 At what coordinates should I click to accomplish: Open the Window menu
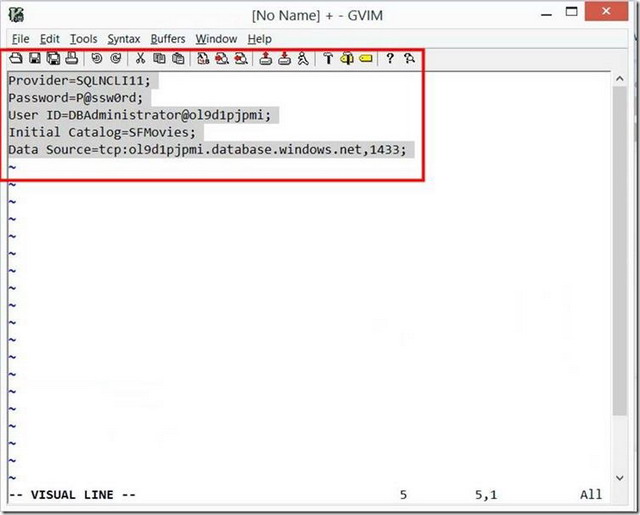coord(216,39)
